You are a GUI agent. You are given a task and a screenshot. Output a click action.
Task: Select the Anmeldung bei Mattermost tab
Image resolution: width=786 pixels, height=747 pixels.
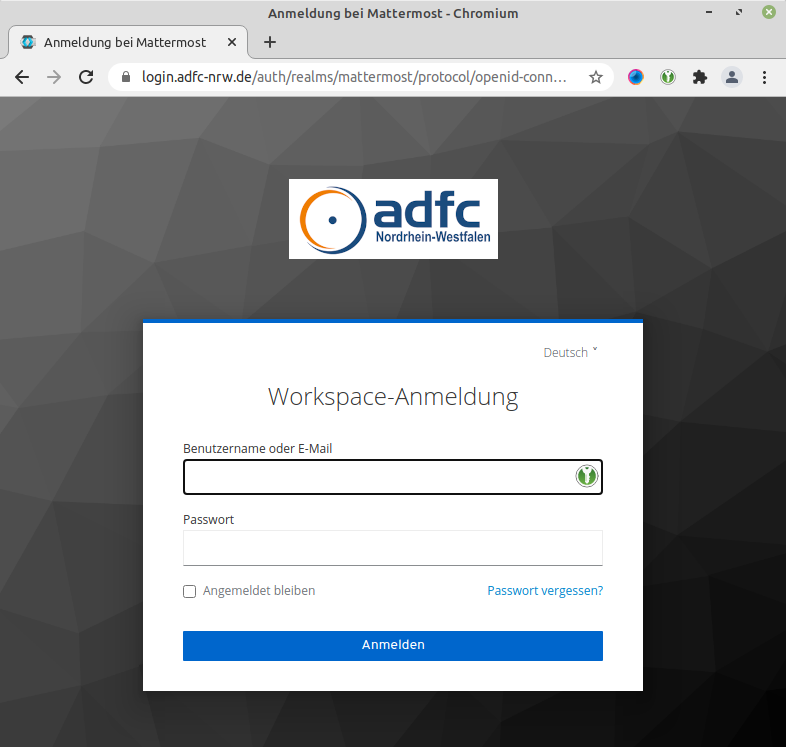(x=128, y=42)
